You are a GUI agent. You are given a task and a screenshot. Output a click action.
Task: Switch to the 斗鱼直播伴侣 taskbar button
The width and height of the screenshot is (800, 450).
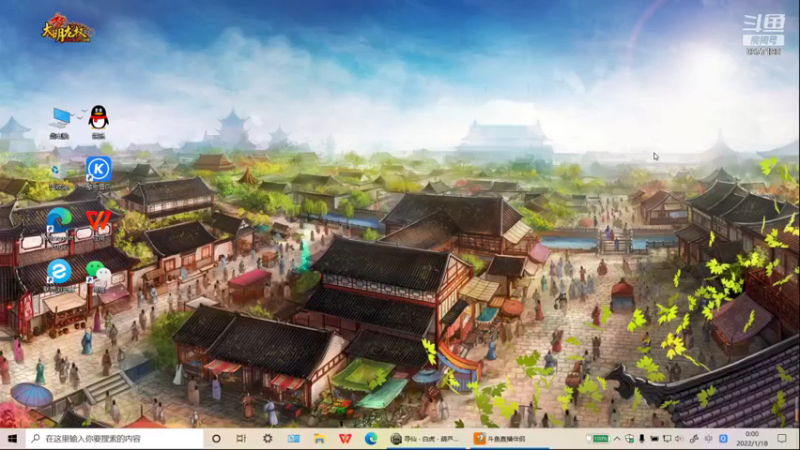509,438
